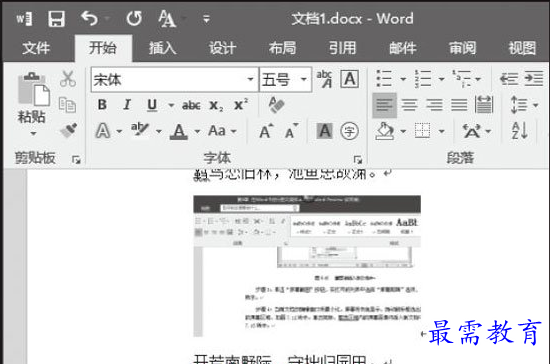Click the phonetic guide icon
Viewport: 550px width, 364px height.
pos(324,79)
